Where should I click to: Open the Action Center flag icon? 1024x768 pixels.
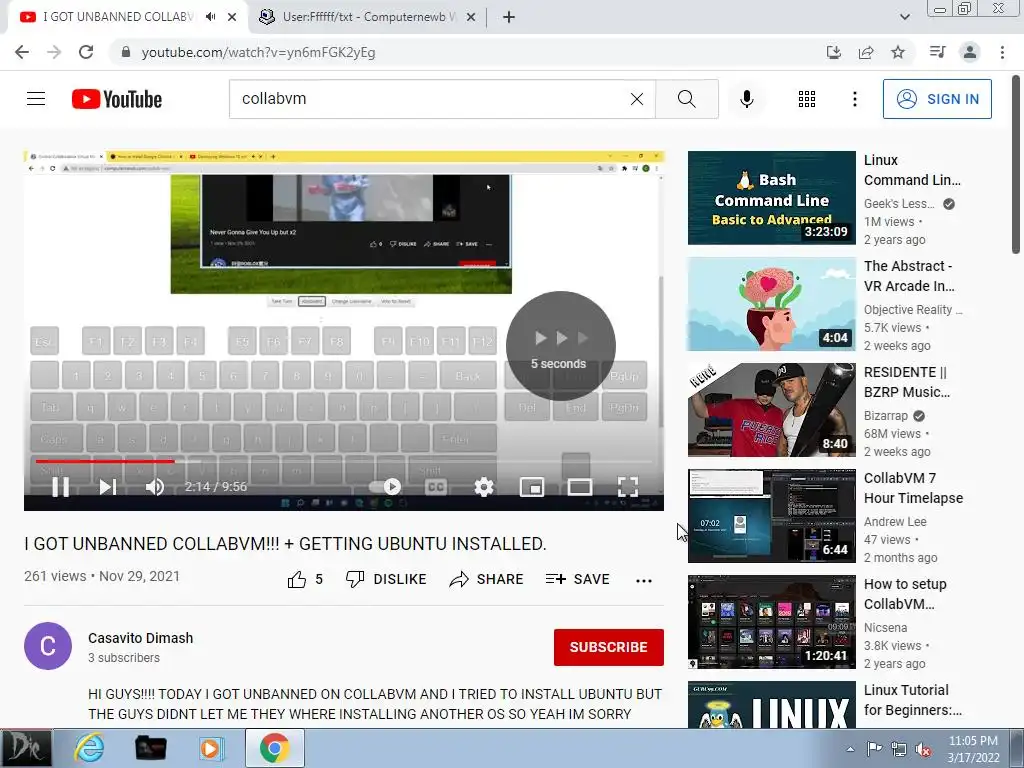(x=874, y=748)
